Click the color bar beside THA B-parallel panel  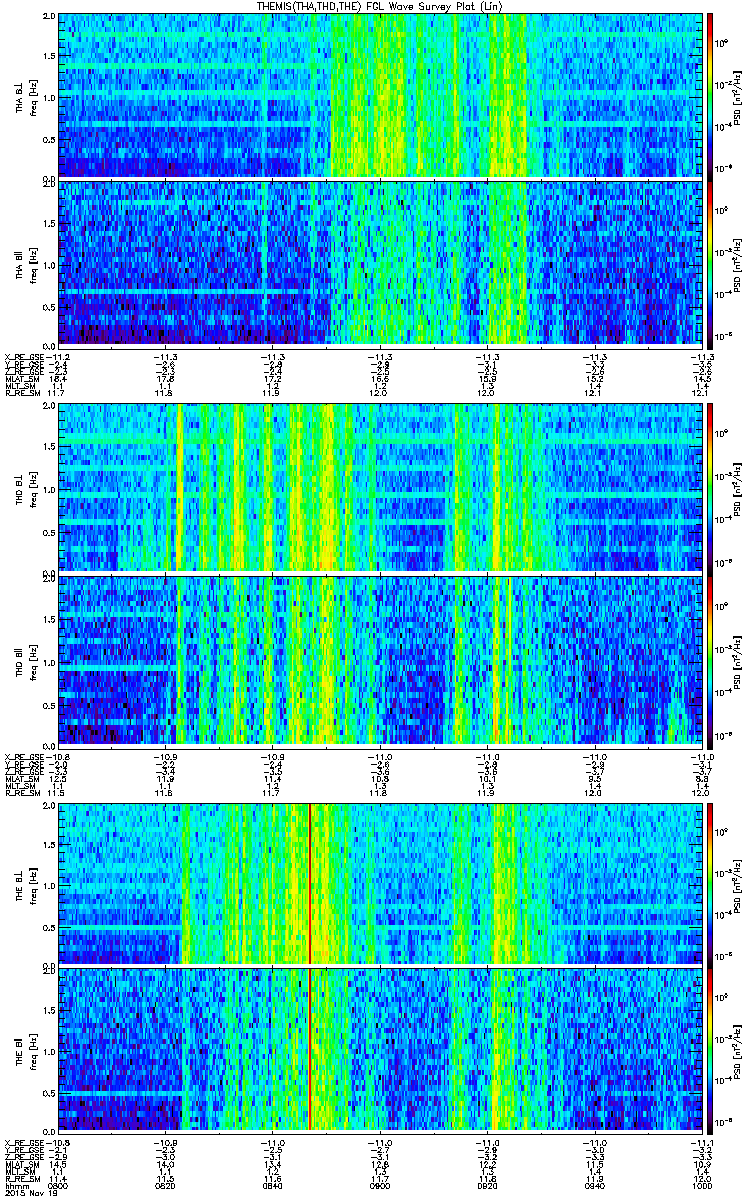tap(710, 263)
